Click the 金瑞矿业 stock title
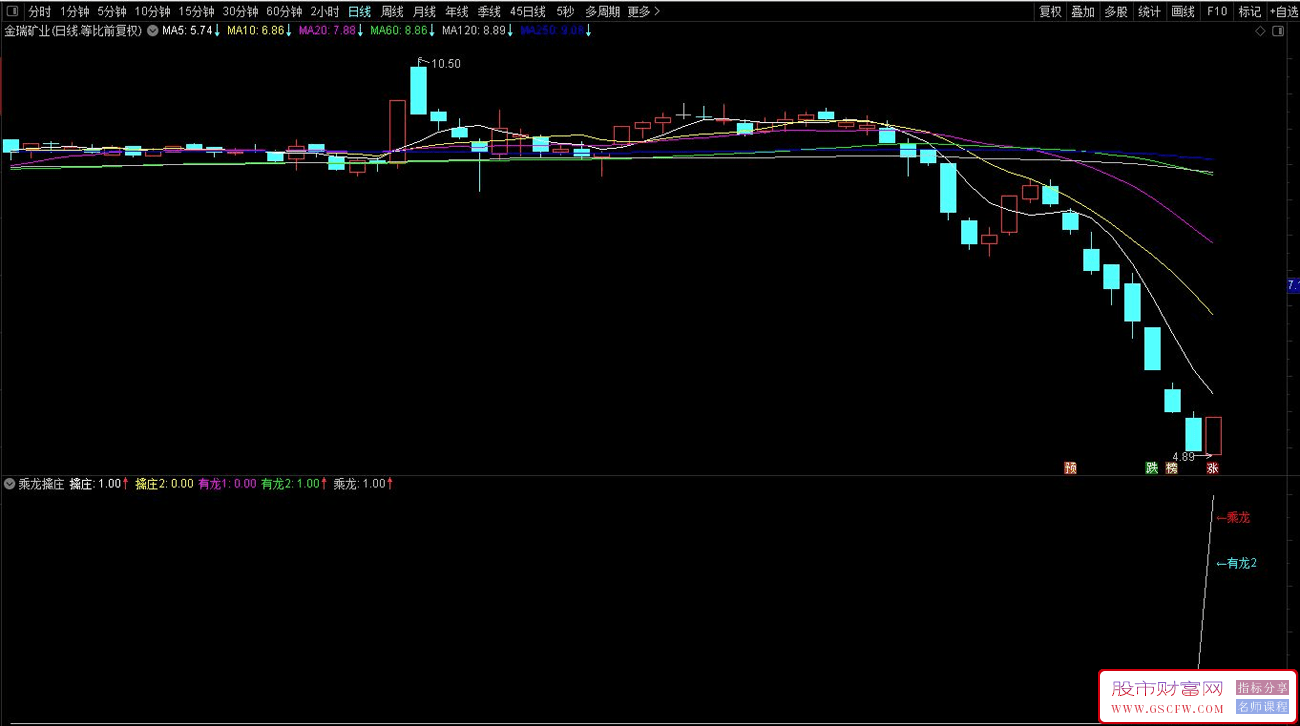 (x=73, y=31)
